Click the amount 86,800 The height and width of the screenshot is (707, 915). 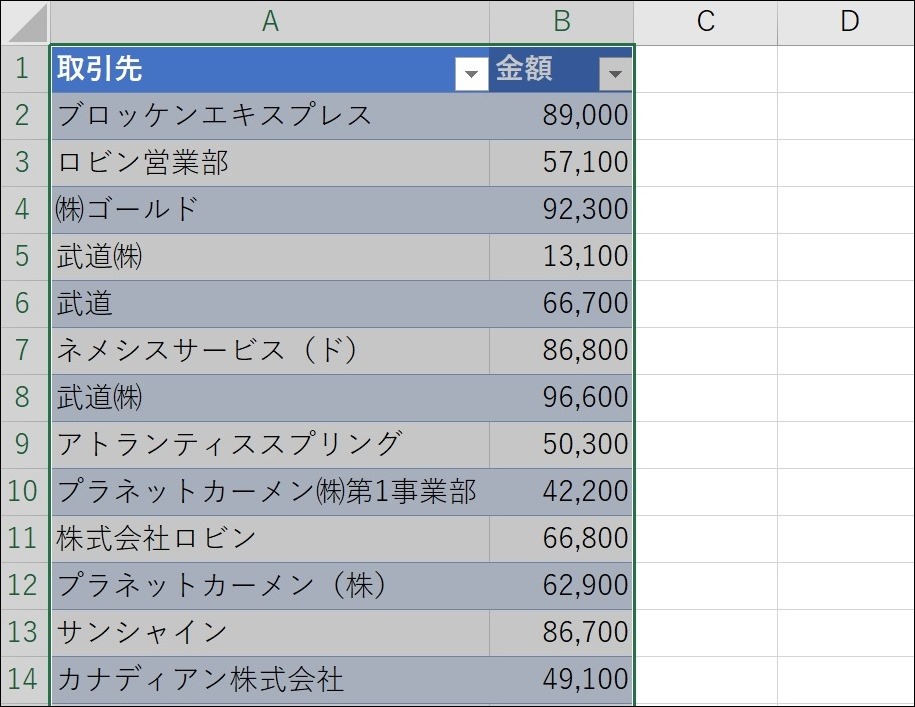click(x=561, y=351)
